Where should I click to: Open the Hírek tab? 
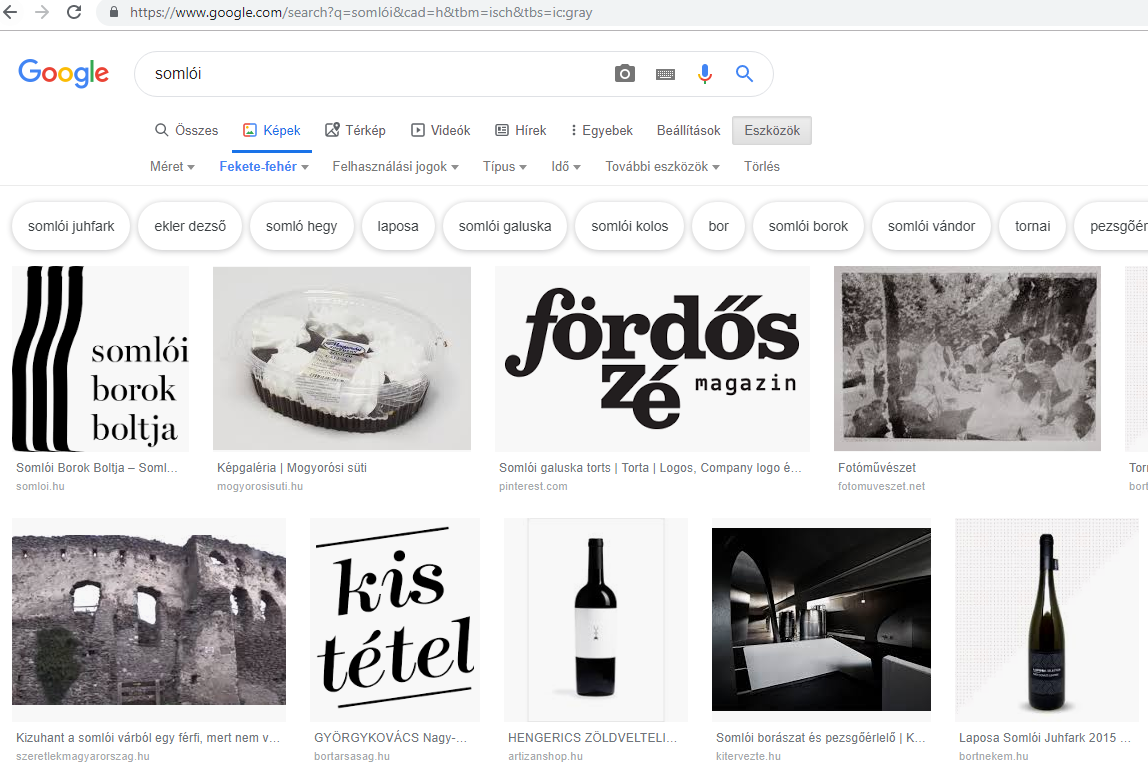521,130
